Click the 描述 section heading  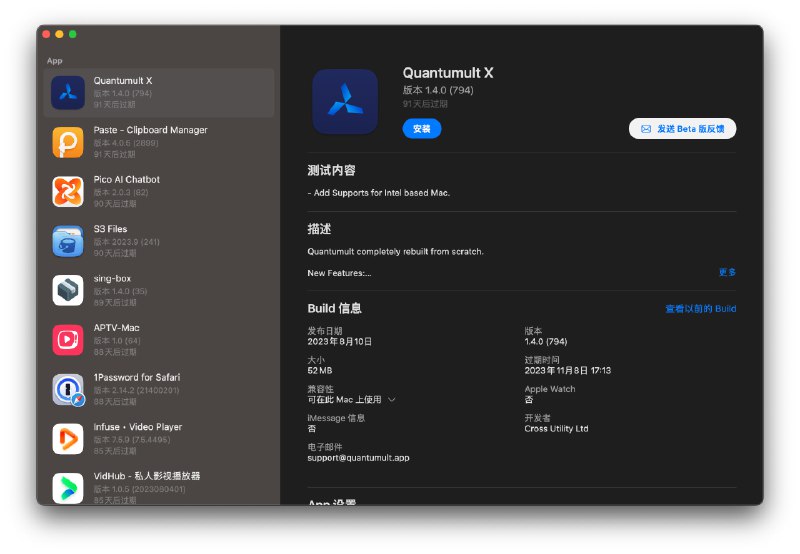point(319,229)
